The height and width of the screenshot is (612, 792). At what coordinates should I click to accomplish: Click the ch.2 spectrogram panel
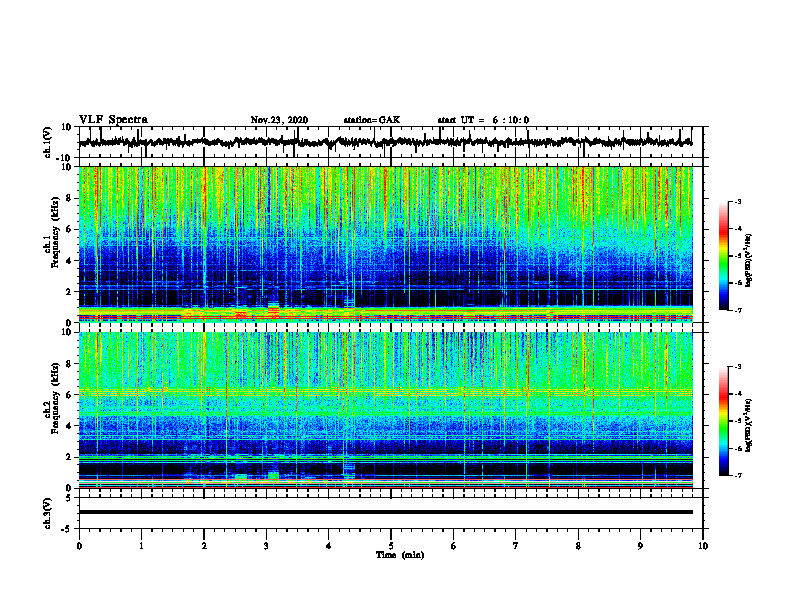(386, 410)
